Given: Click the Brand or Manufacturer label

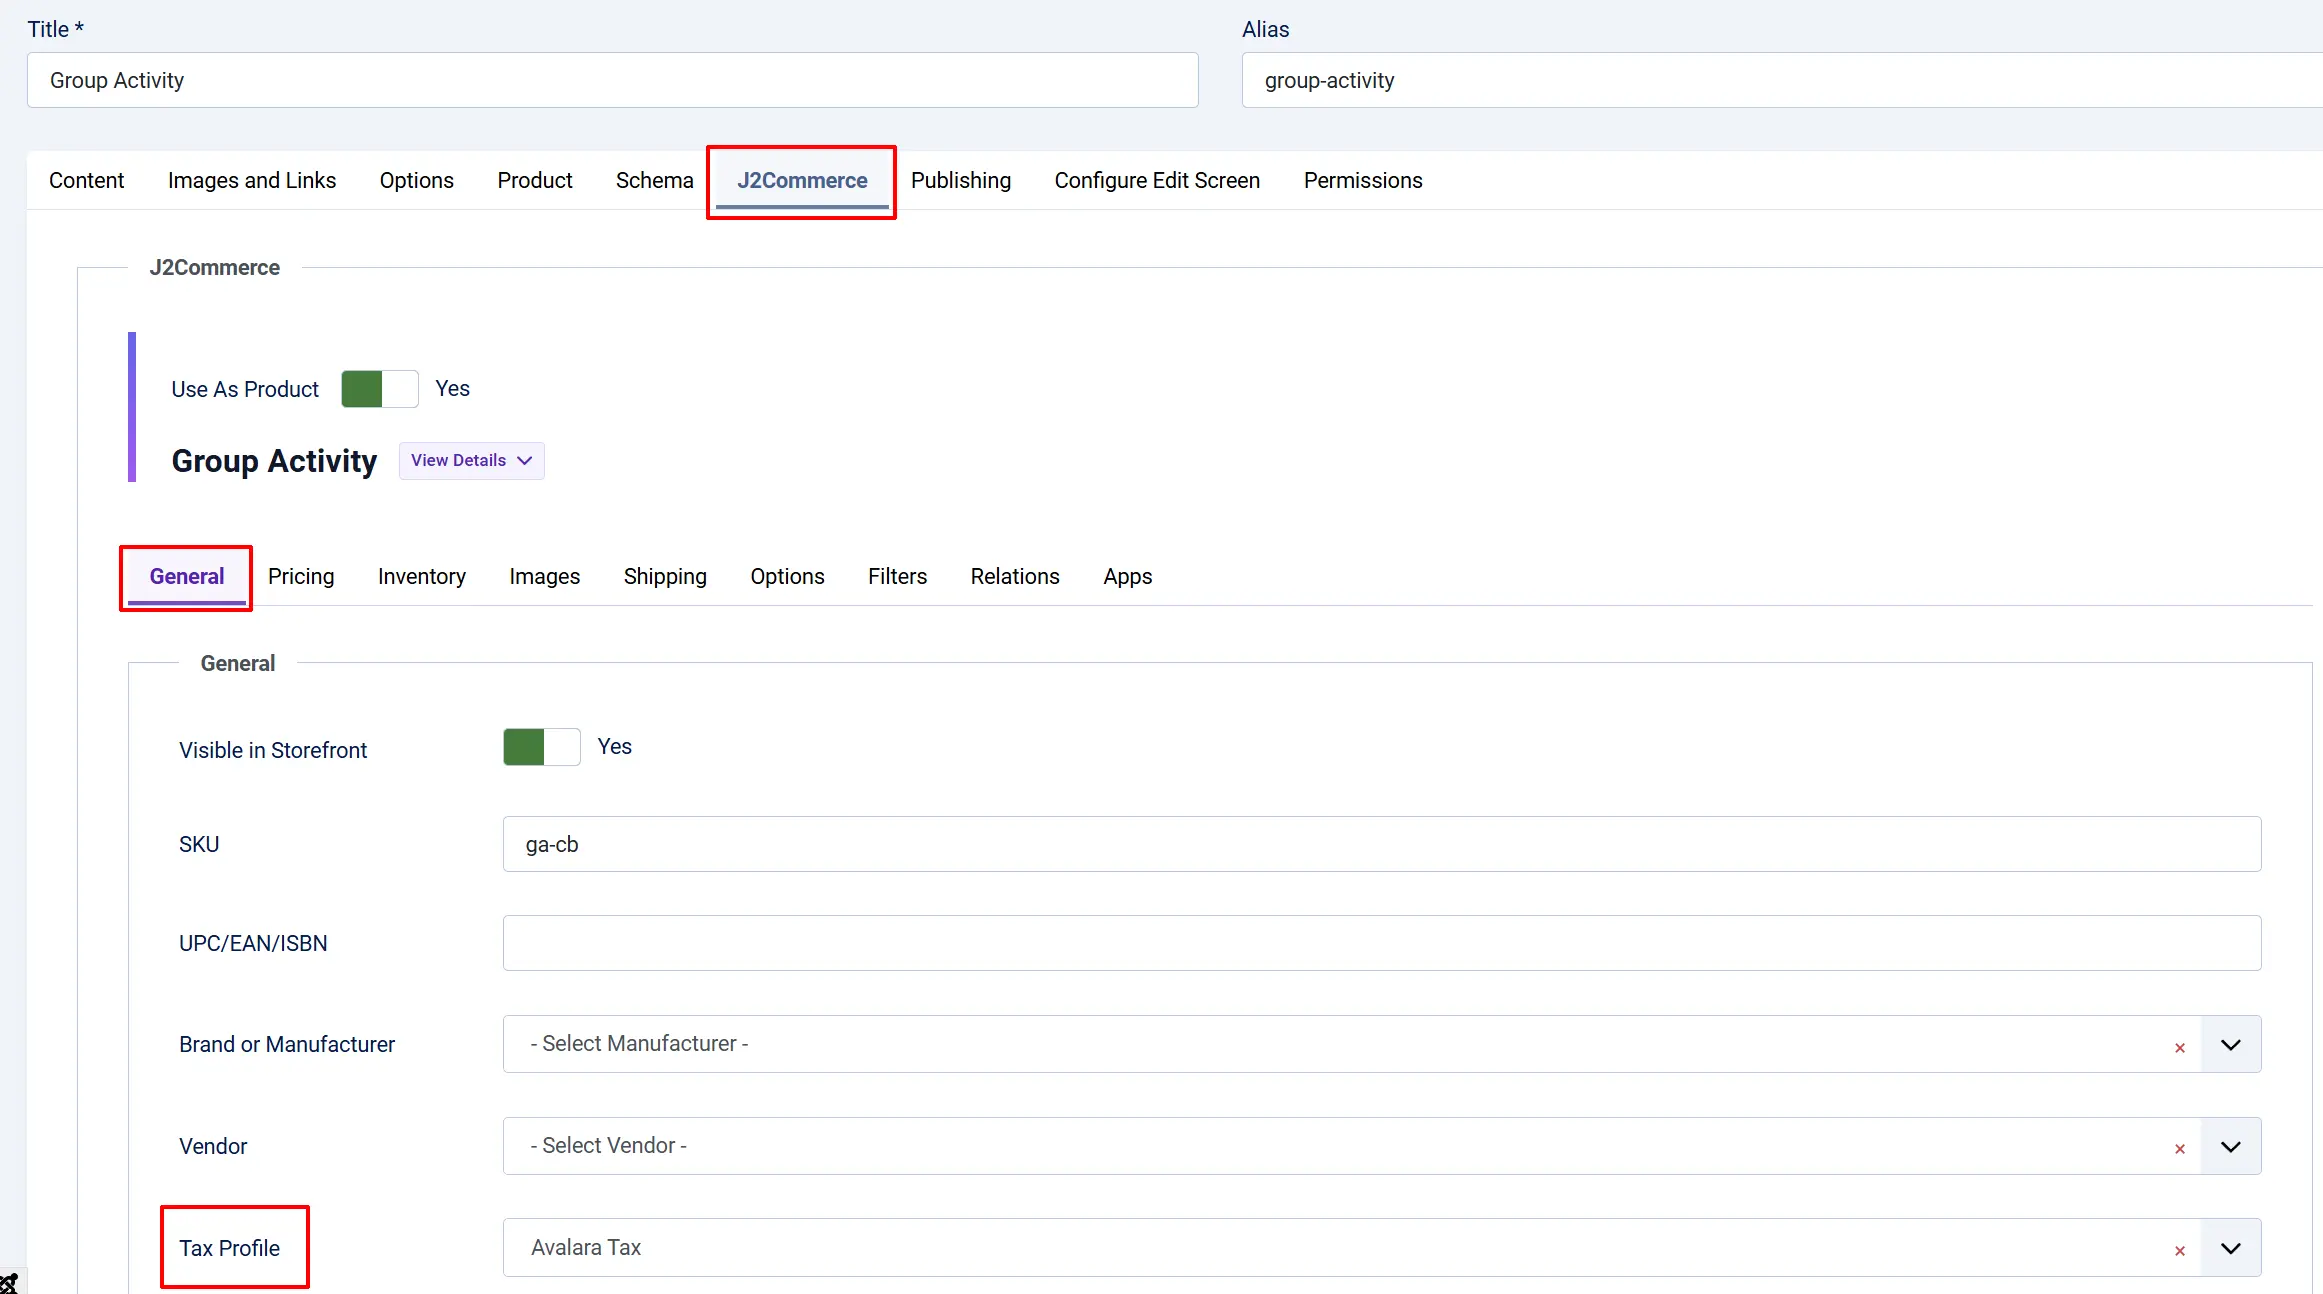Looking at the screenshot, I should [x=287, y=1044].
